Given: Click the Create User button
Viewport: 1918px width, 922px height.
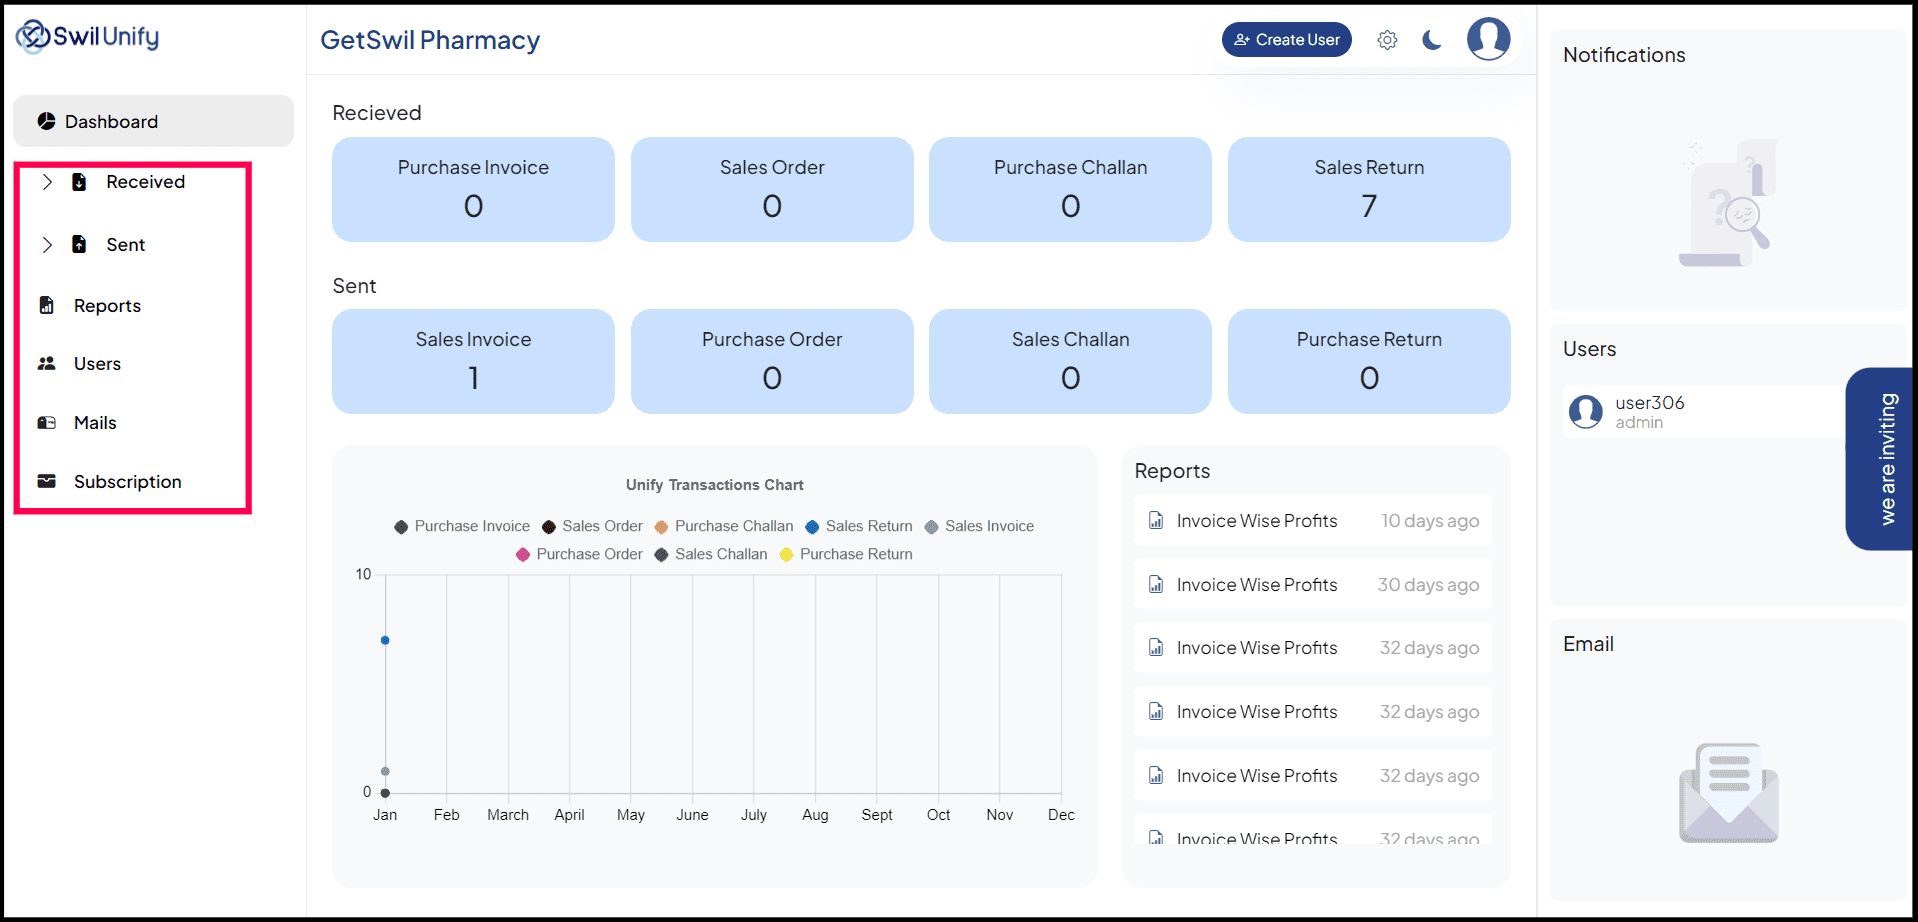Looking at the screenshot, I should (1286, 39).
